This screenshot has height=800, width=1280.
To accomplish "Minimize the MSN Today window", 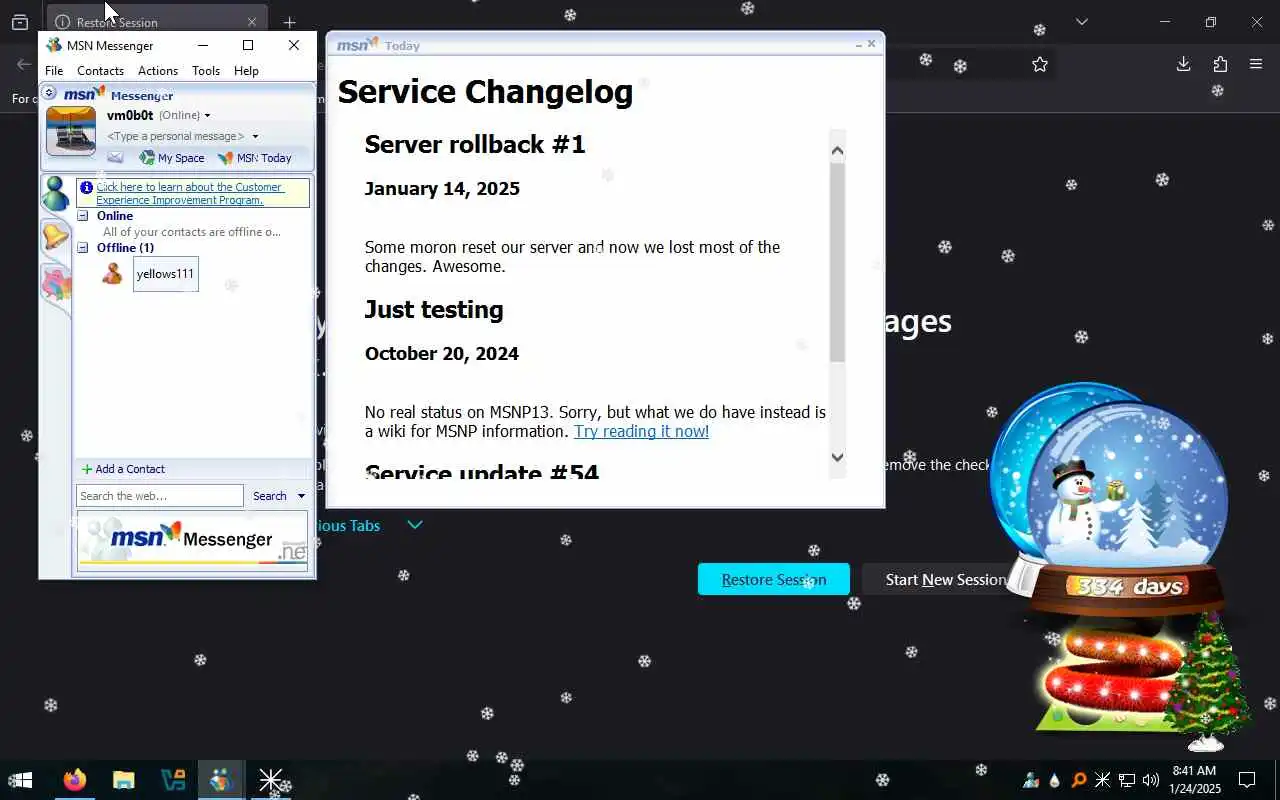I will 859,45.
